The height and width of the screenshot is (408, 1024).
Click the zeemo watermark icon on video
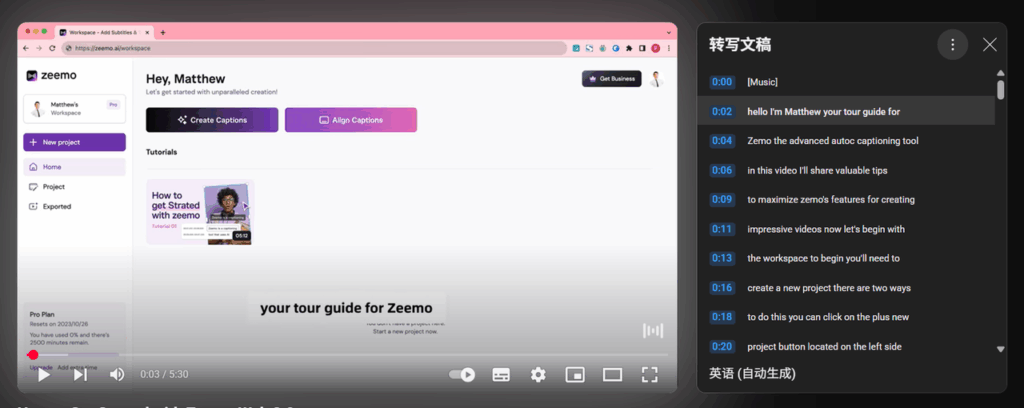[652, 330]
